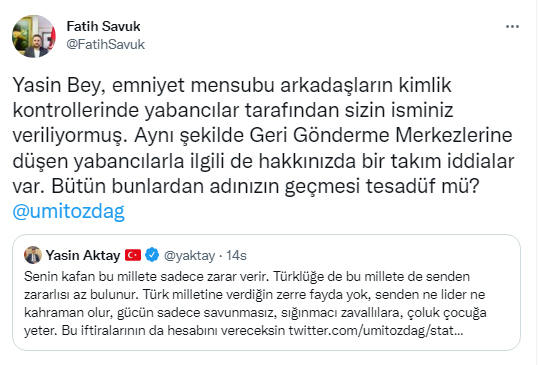Click quoted text 'Bu iftiralarının da hesabını vereceksin'
The width and height of the screenshot is (538, 365).
[x=173, y=331]
